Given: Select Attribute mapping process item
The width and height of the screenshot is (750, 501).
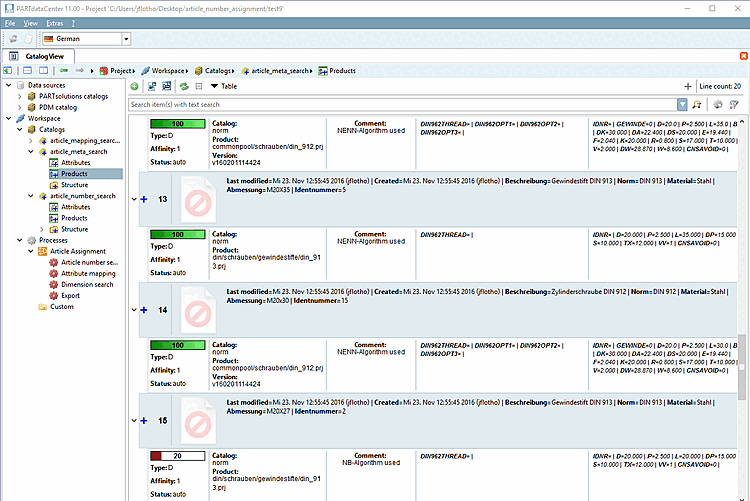Looking at the screenshot, I should [x=88, y=273].
